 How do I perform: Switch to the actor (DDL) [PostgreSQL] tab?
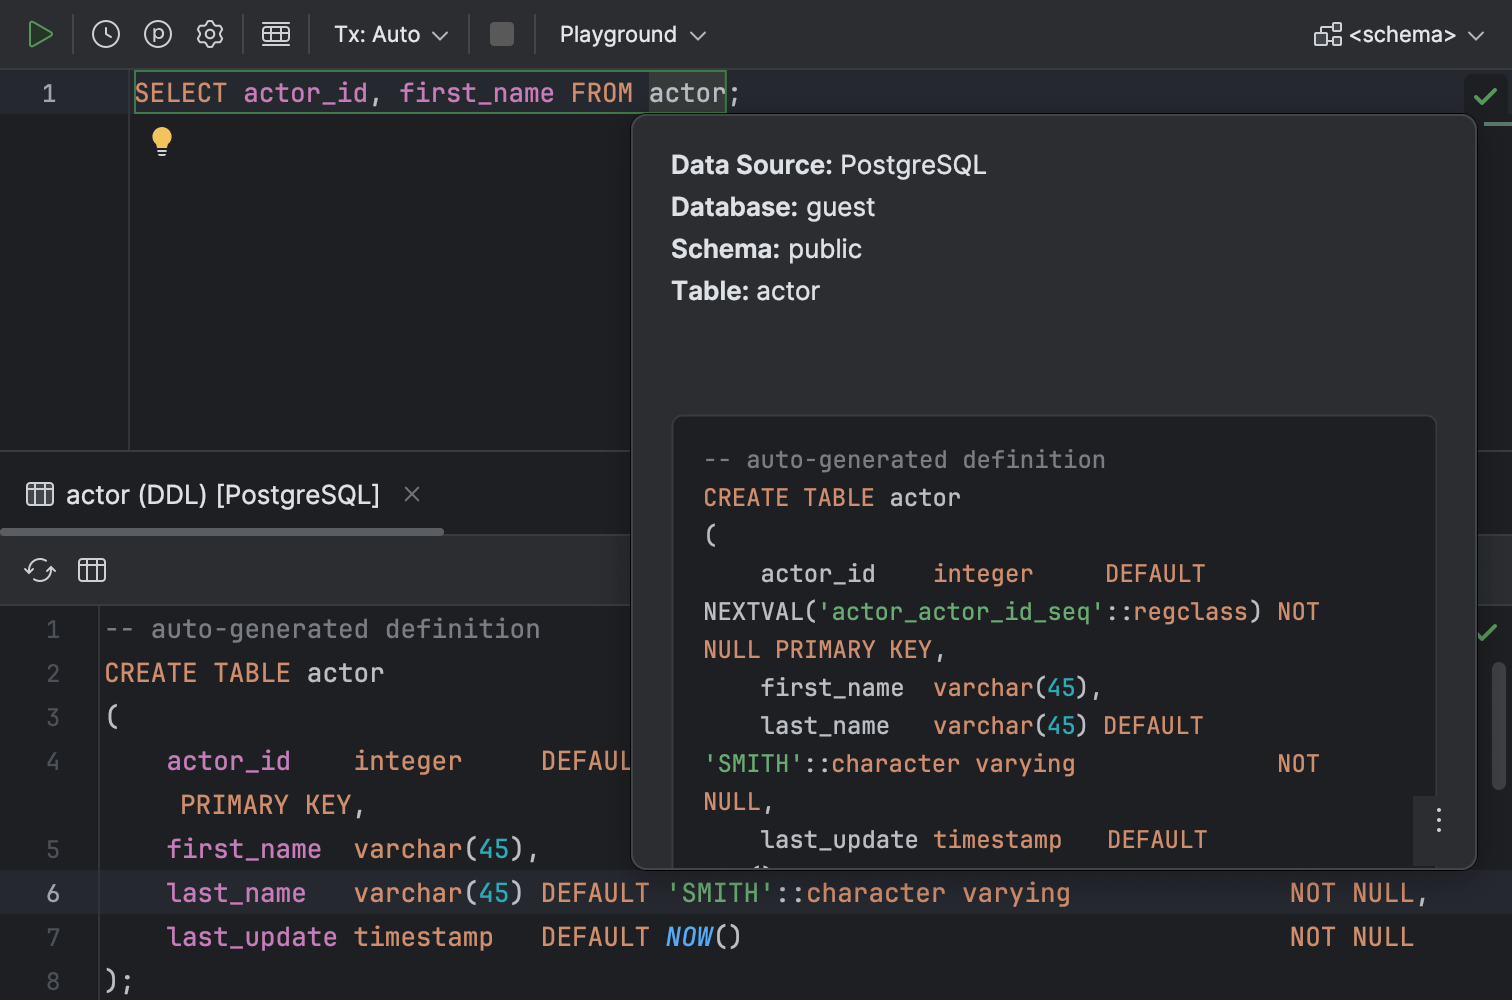222,494
